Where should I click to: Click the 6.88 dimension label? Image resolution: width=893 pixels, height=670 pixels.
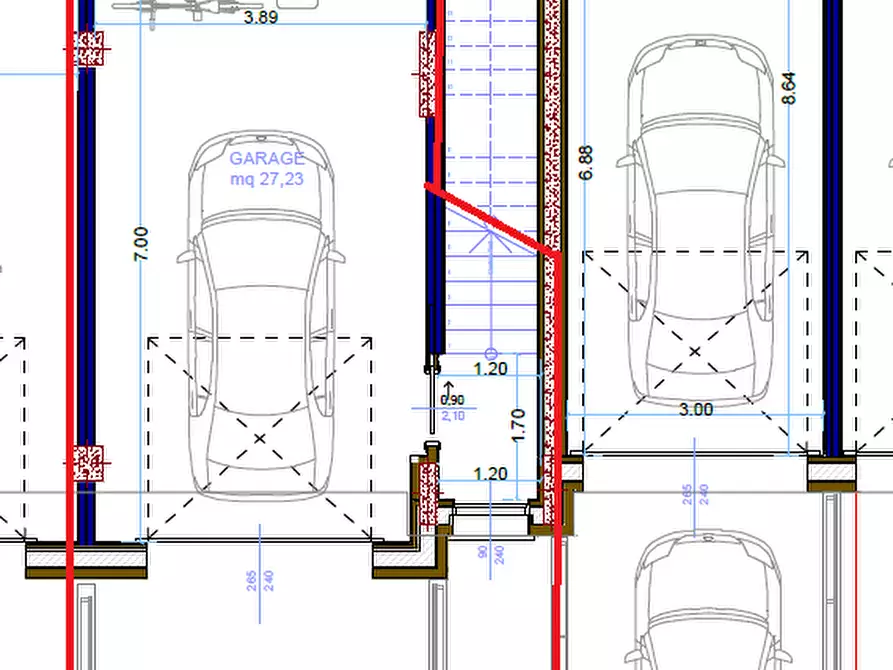[586, 163]
